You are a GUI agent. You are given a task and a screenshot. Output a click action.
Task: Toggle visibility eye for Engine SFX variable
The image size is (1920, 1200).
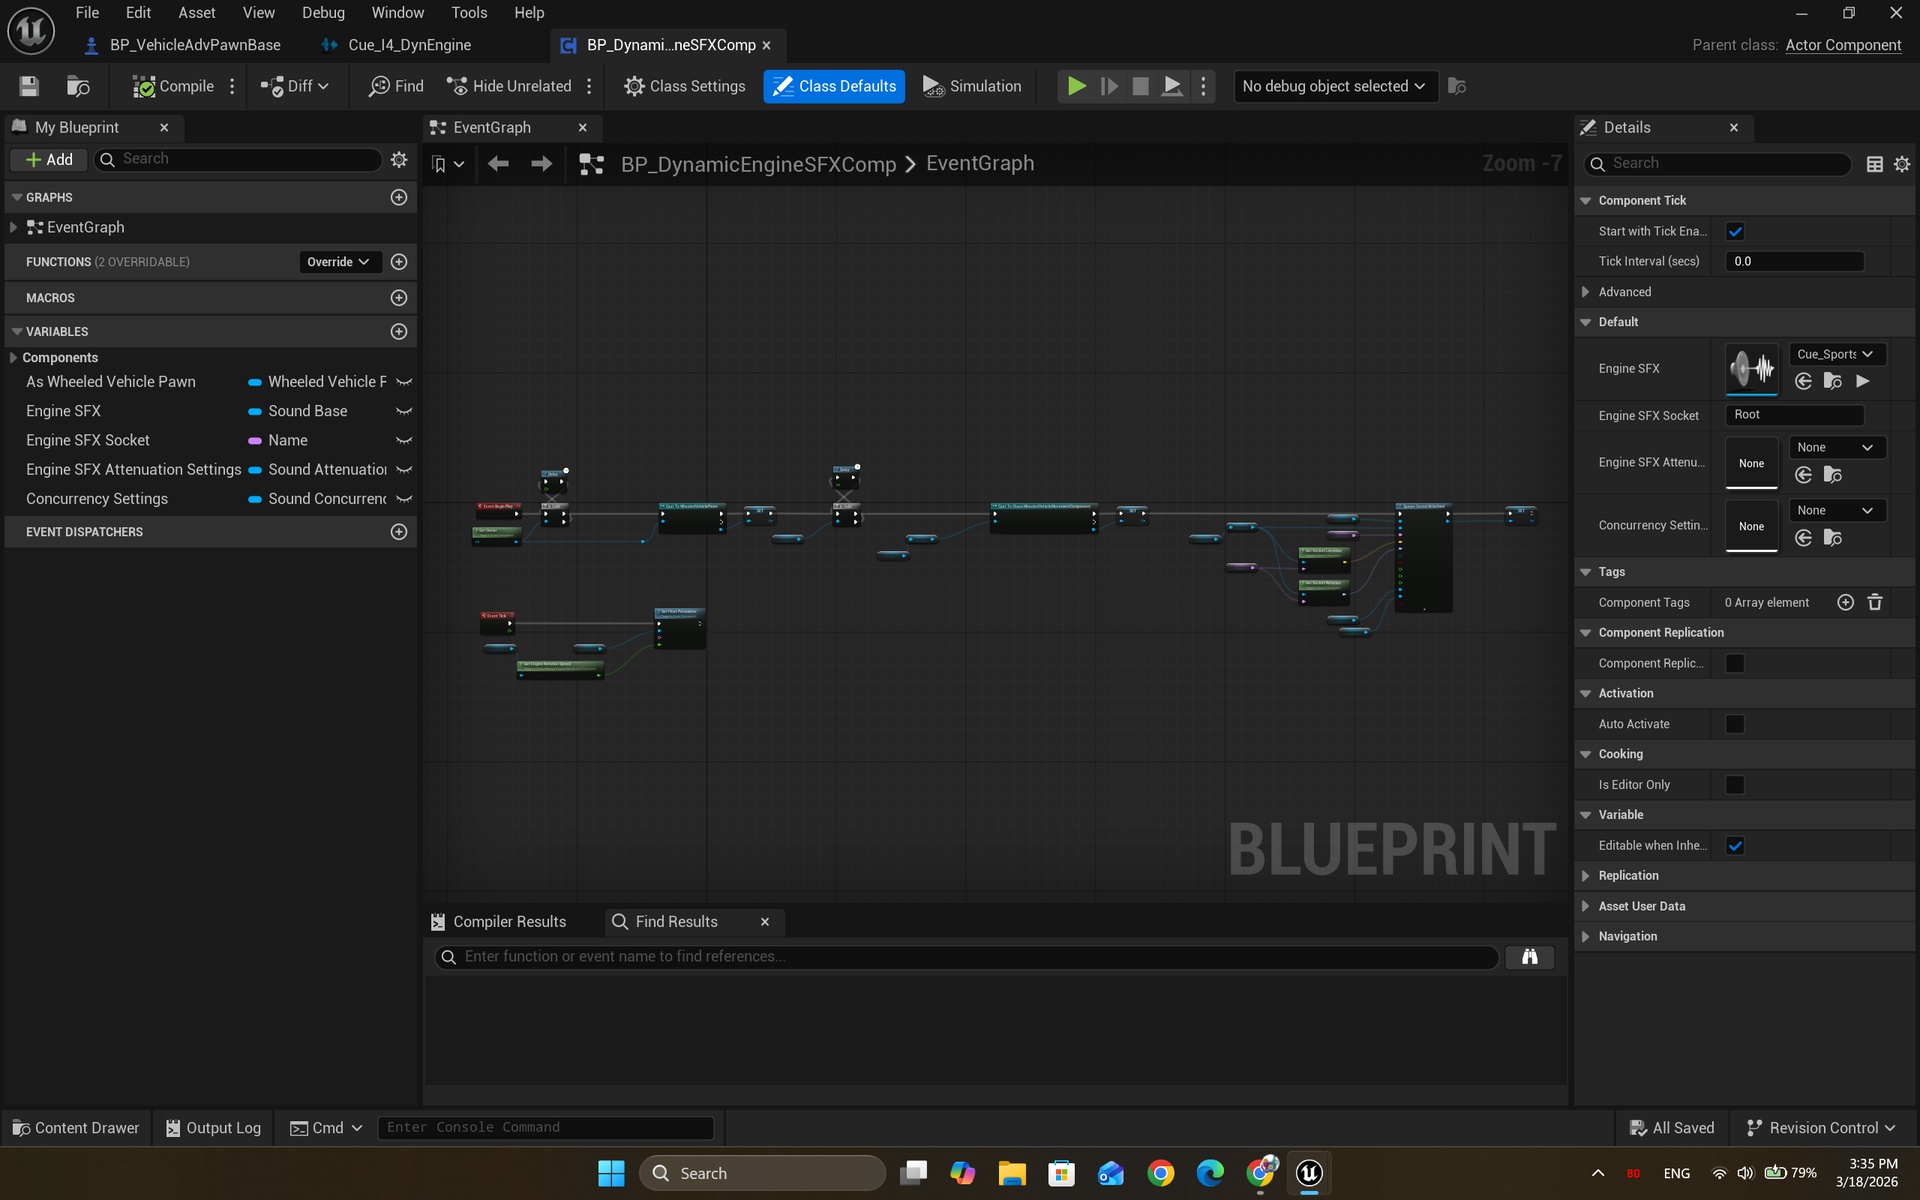[x=404, y=411]
